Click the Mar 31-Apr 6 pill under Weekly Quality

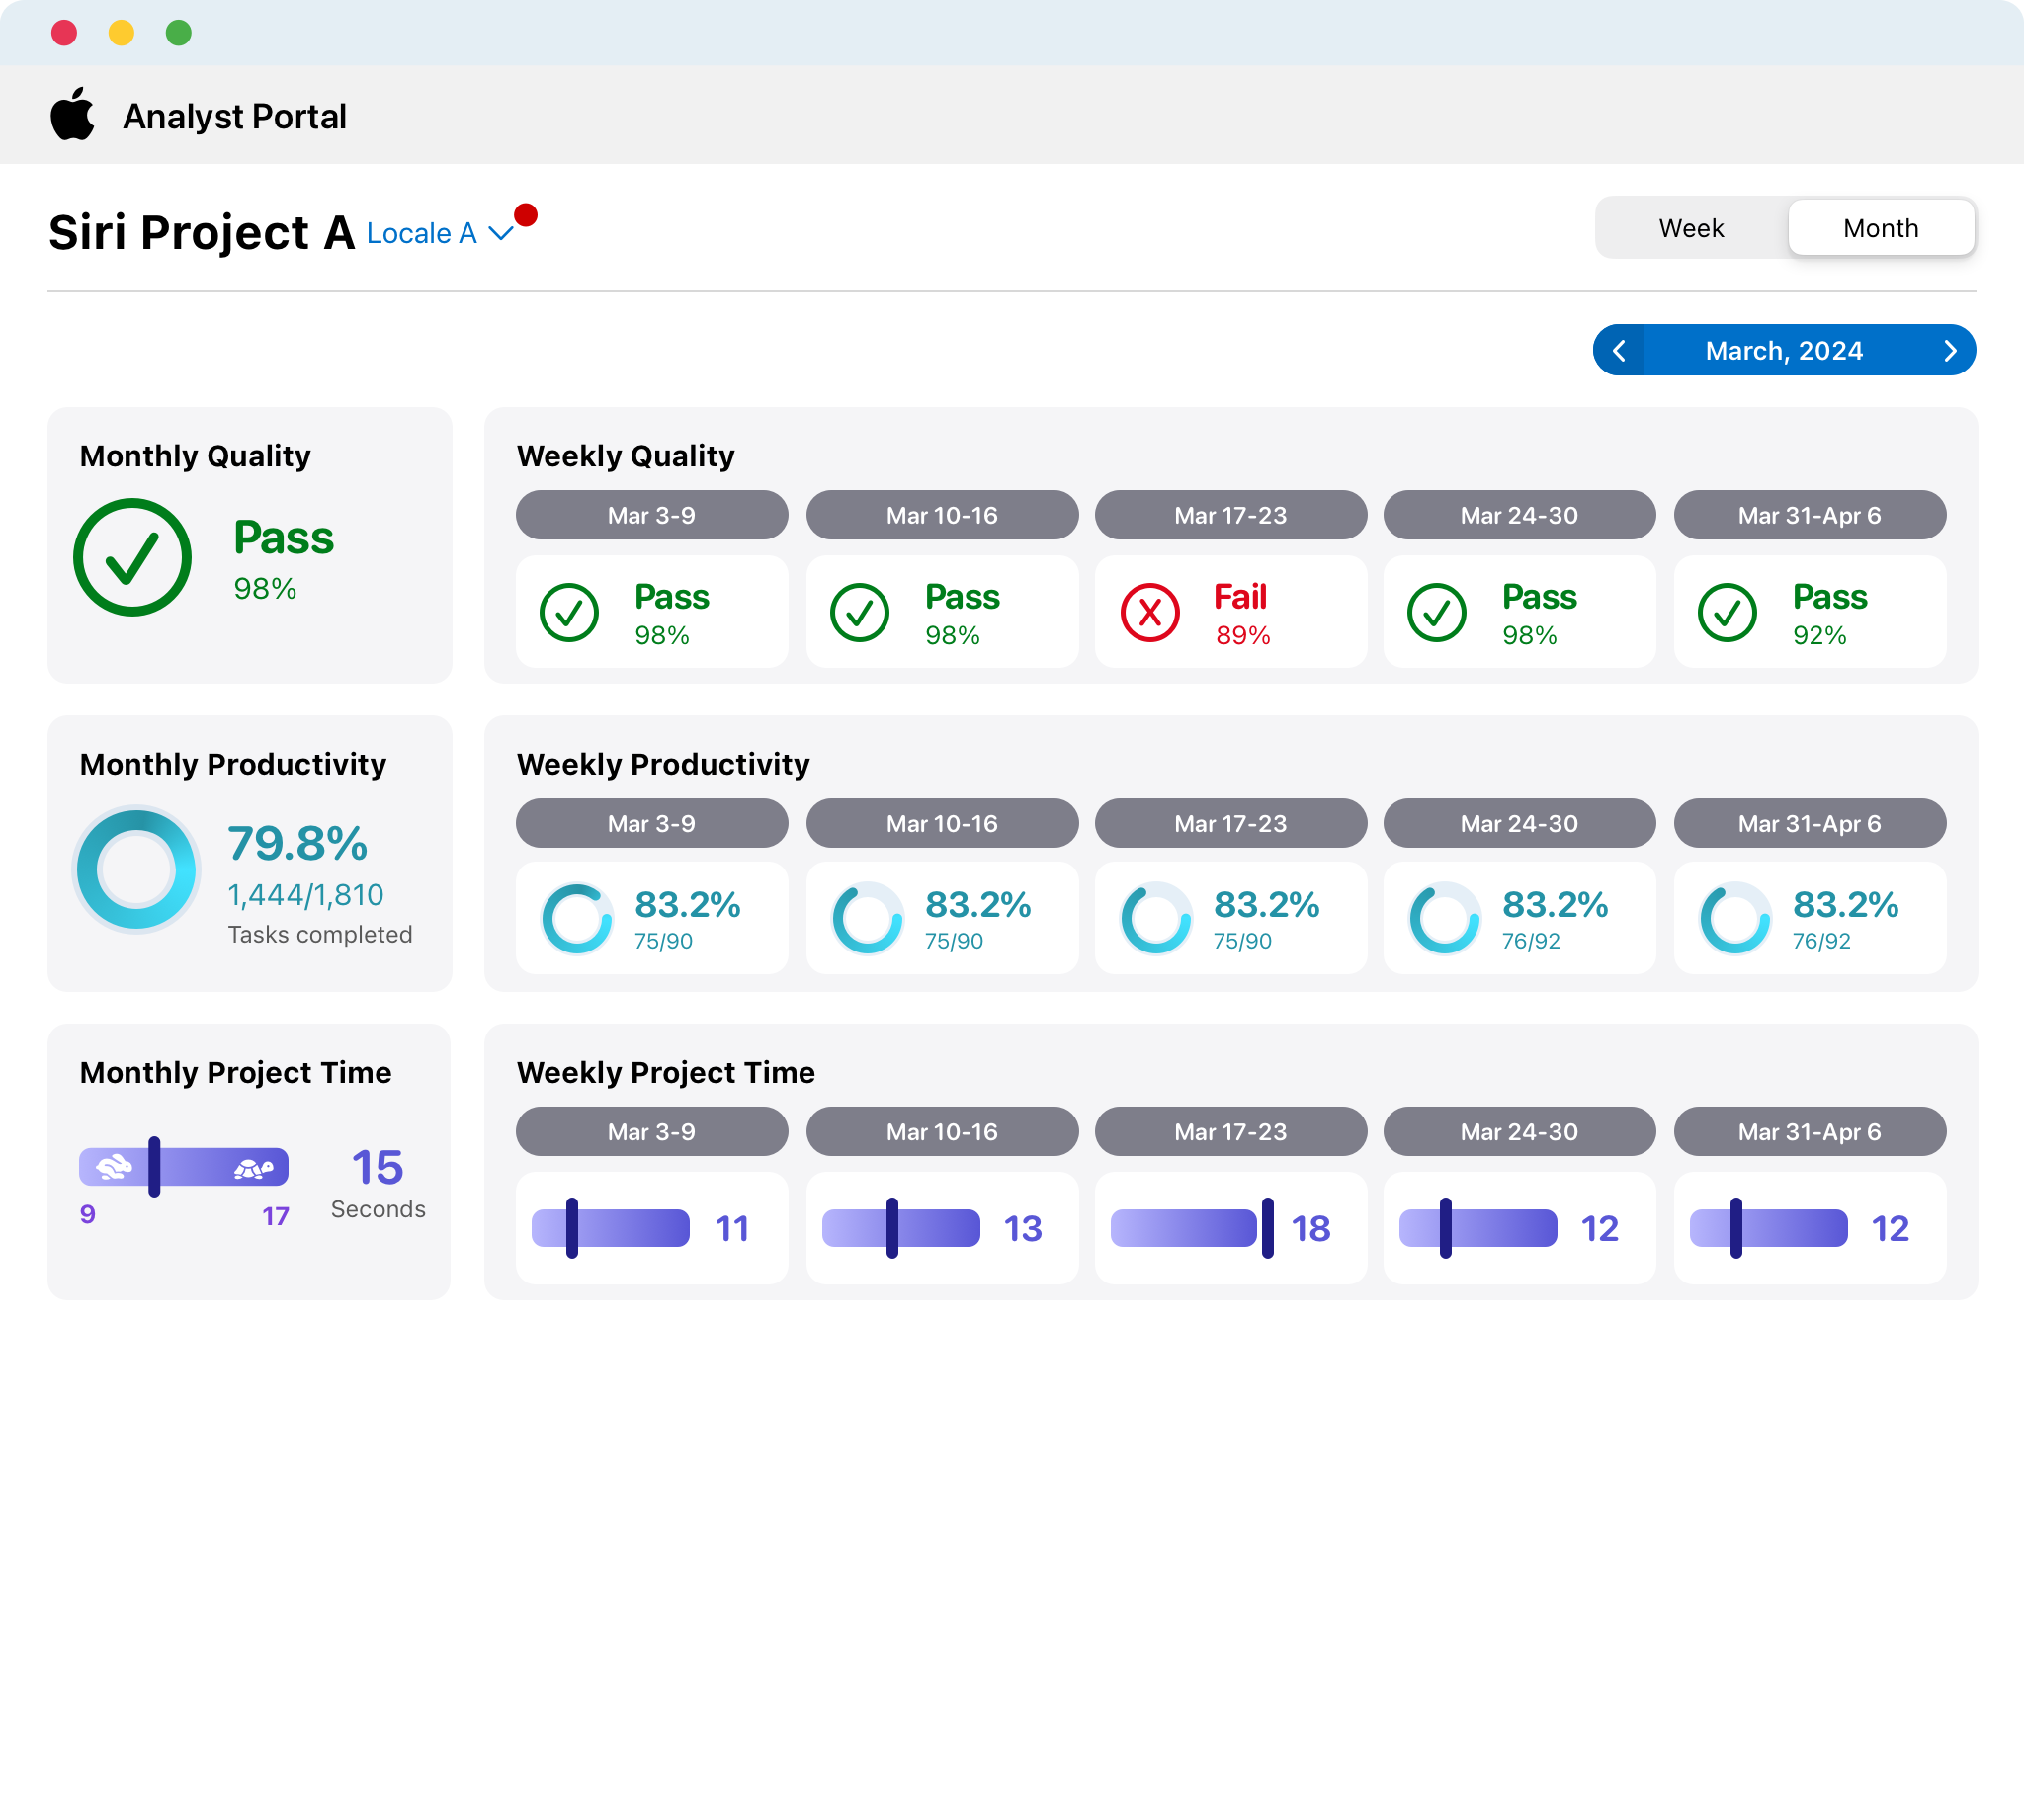pos(1810,515)
